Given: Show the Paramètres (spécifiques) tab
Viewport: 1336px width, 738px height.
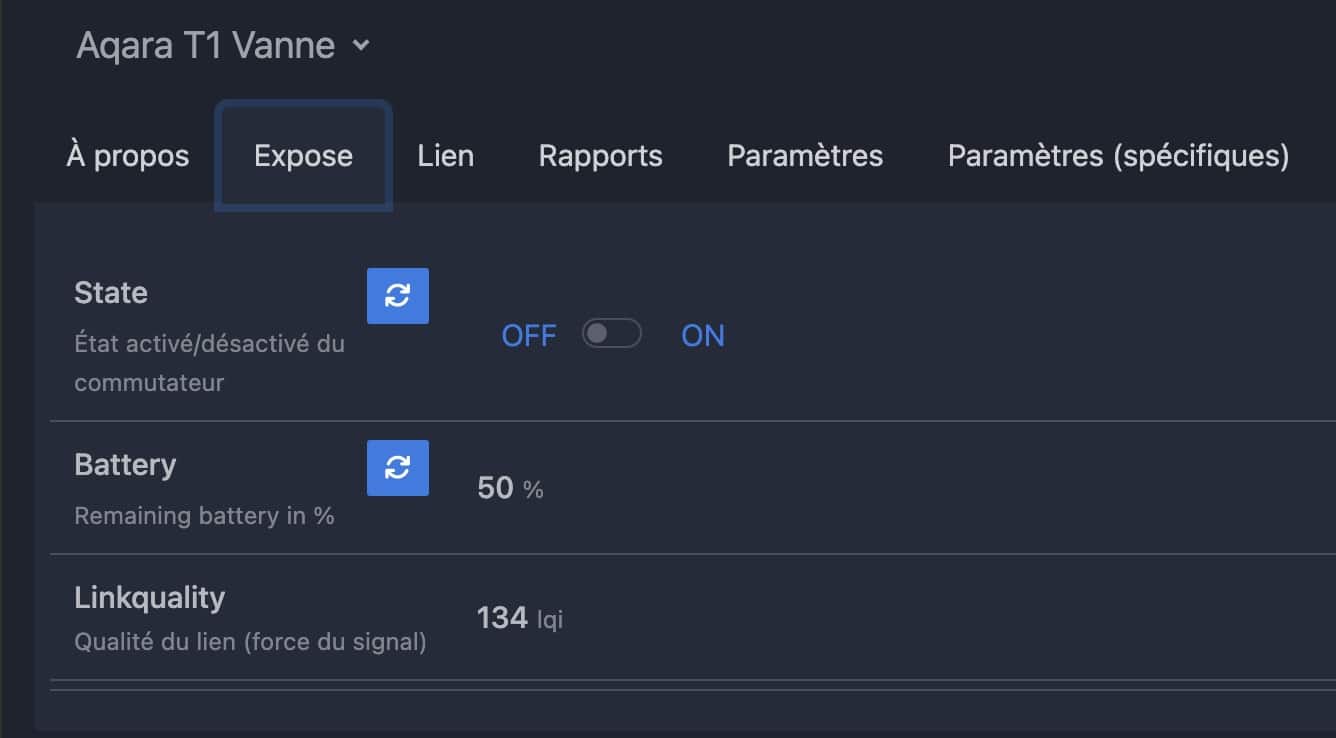Looking at the screenshot, I should 1118,156.
